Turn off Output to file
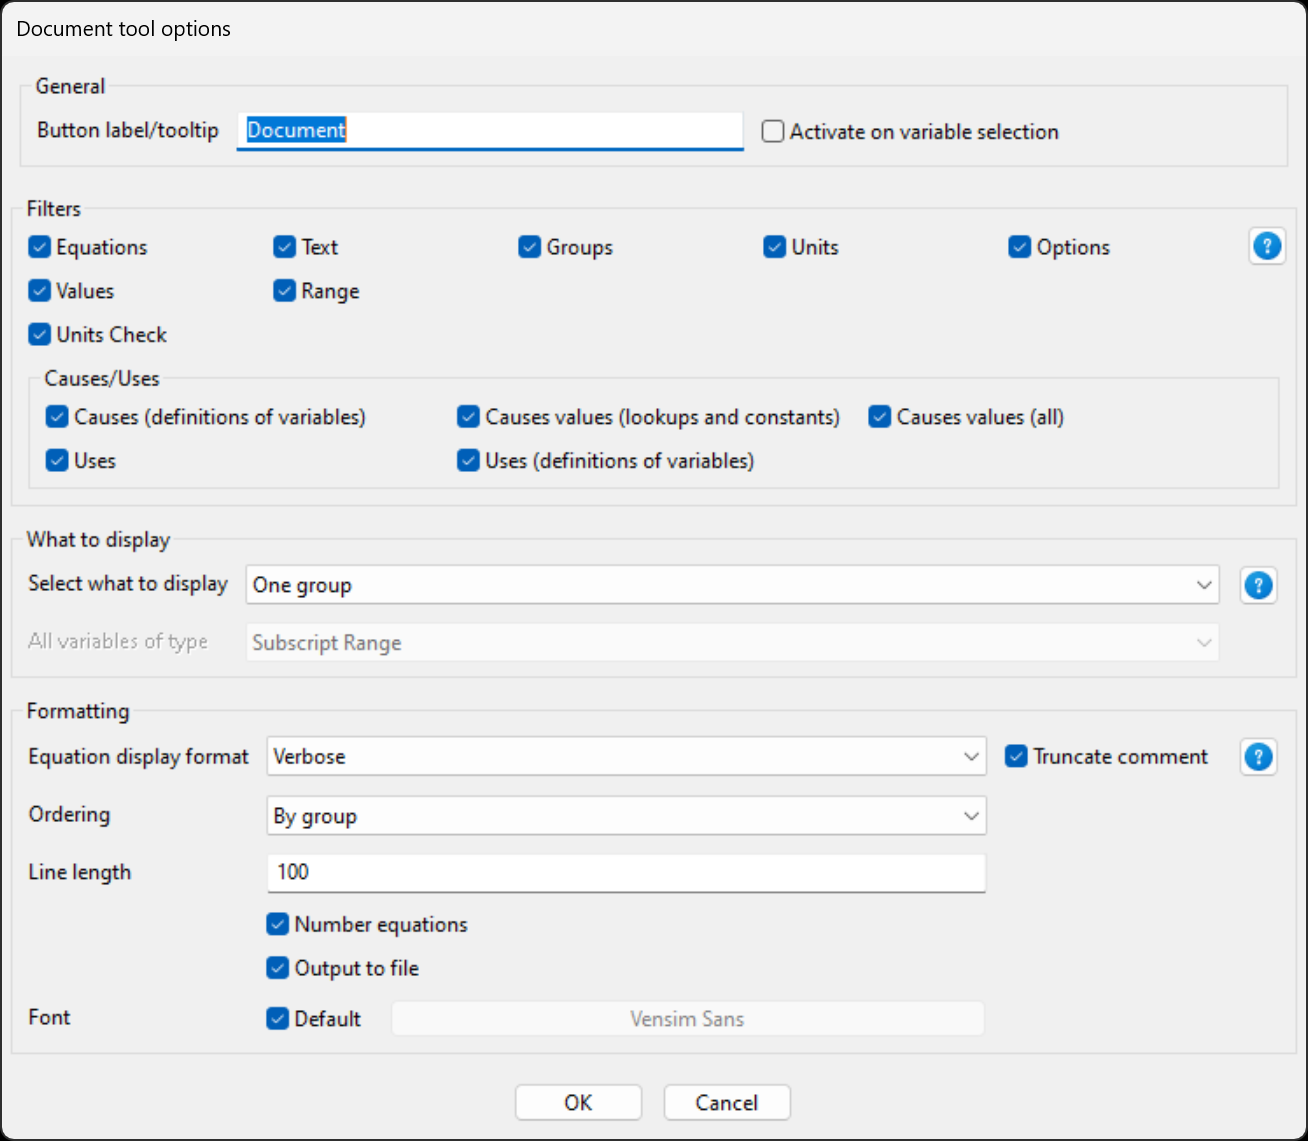Viewport: 1308px width, 1141px height. point(277,968)
